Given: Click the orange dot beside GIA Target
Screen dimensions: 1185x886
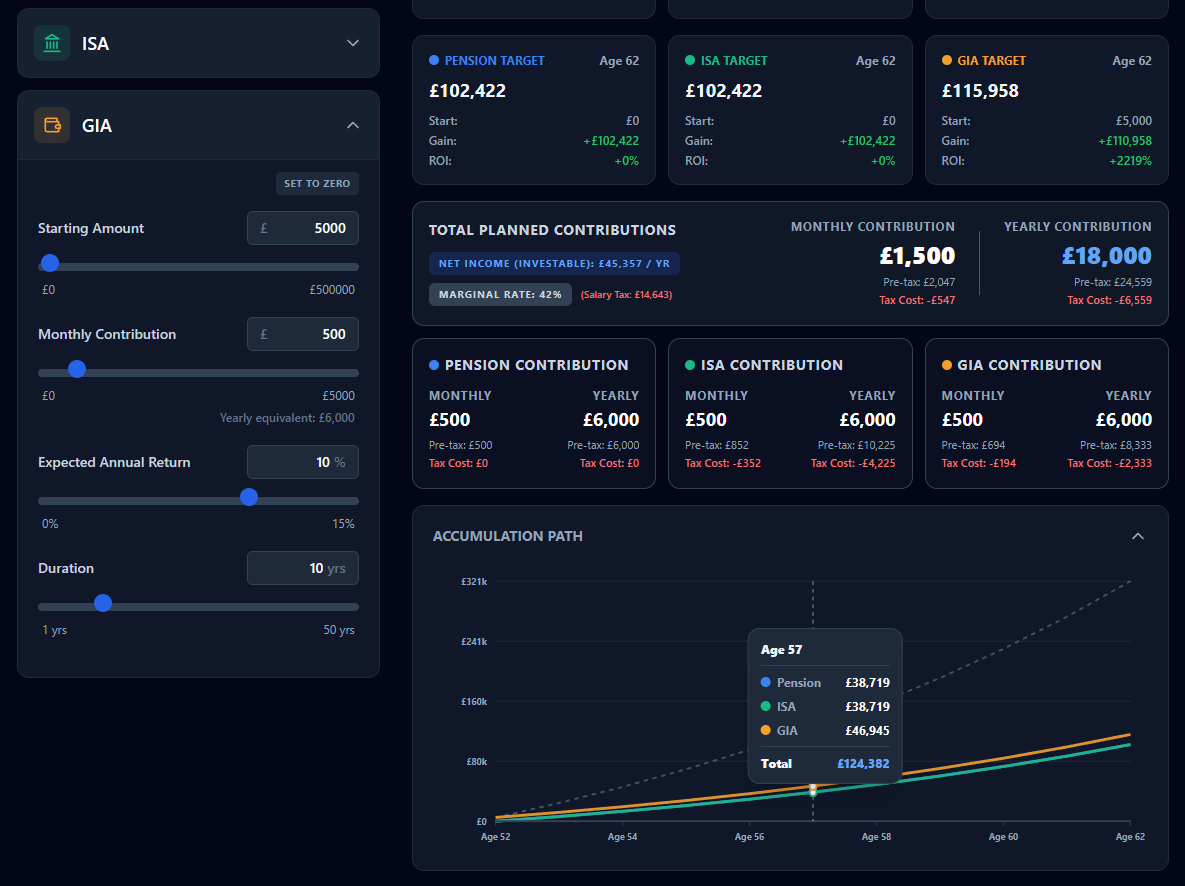Looking at the screenshot, I should point(947,60).
